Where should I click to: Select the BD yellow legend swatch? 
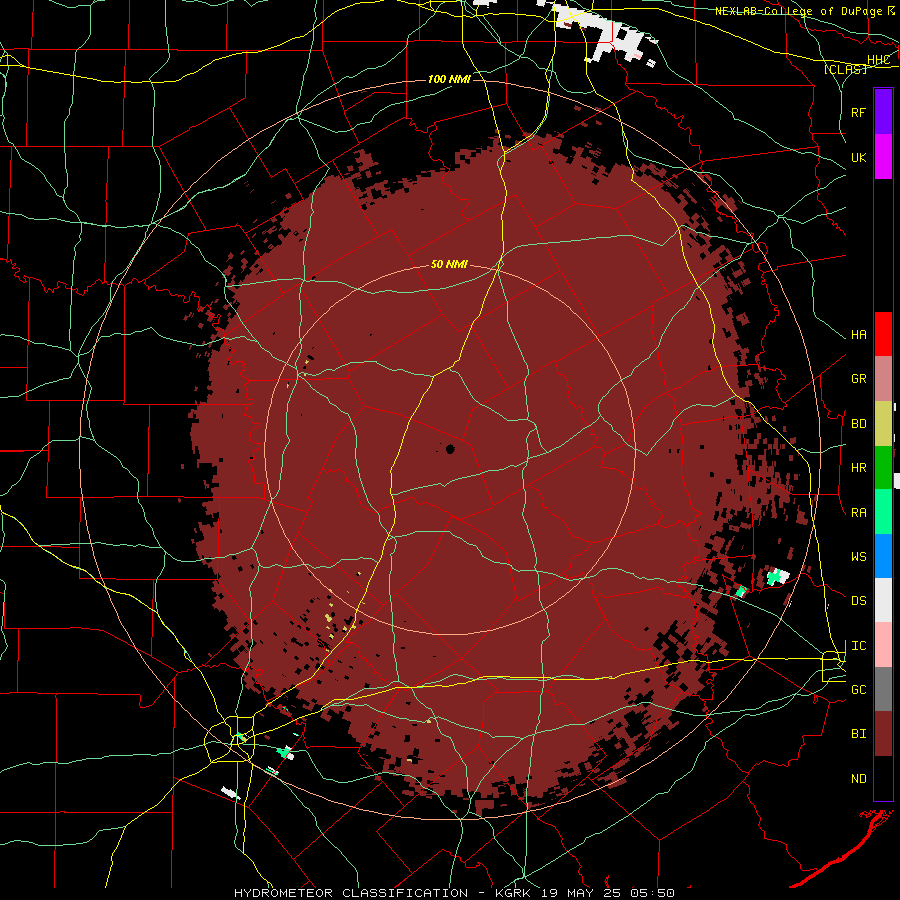(883, 424)
